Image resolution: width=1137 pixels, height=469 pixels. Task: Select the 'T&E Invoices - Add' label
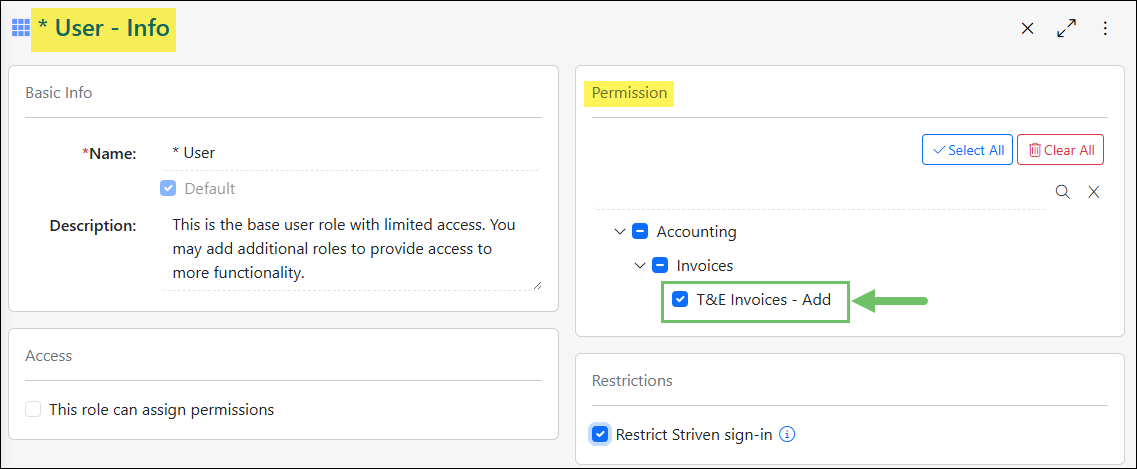764,299
